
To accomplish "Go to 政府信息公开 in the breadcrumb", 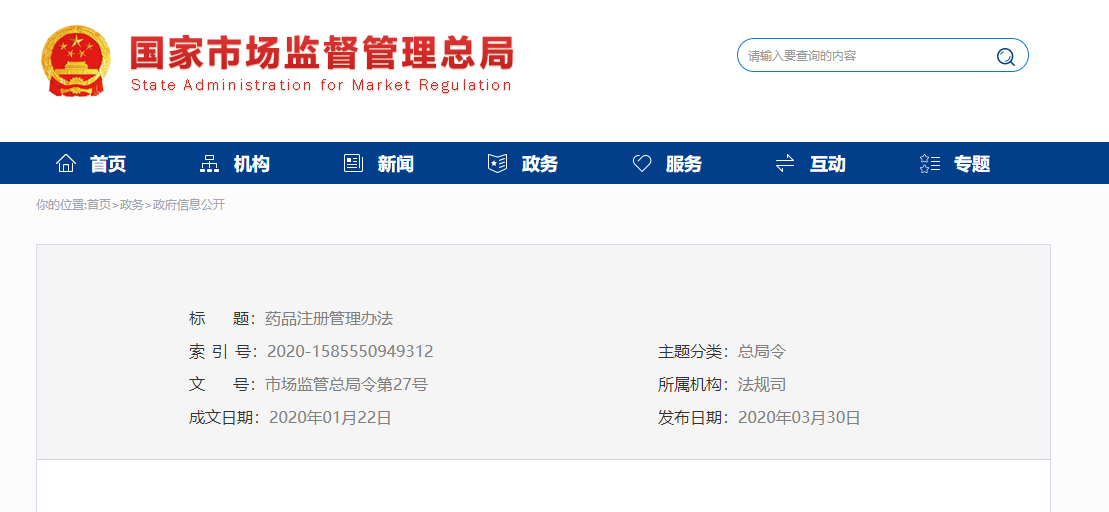I will click(x=189, y=205).
